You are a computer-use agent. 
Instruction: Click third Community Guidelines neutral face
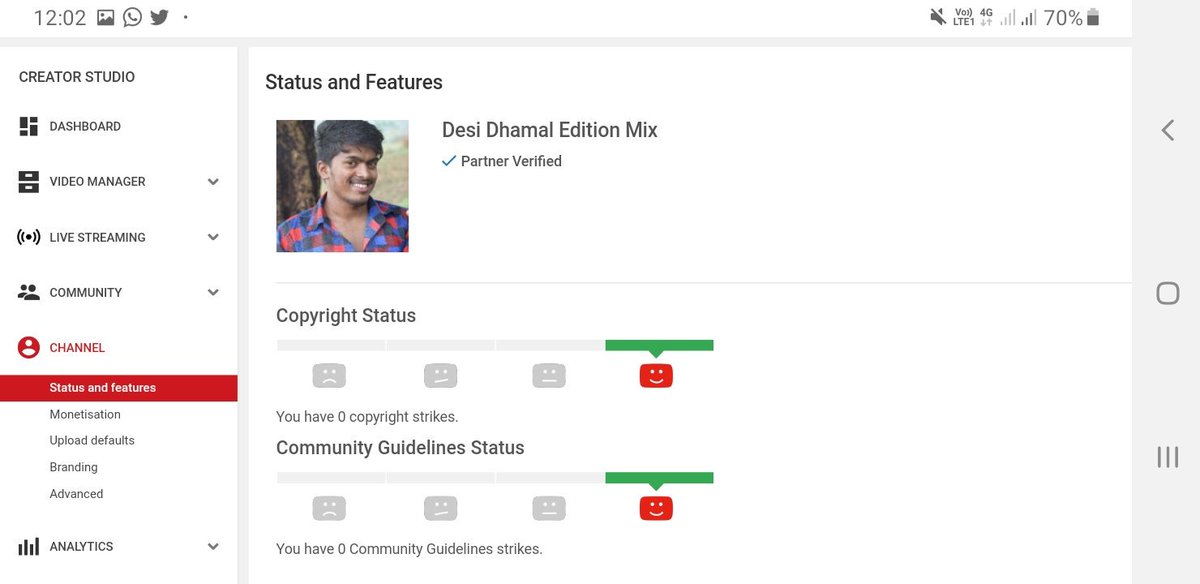(548, 508)
